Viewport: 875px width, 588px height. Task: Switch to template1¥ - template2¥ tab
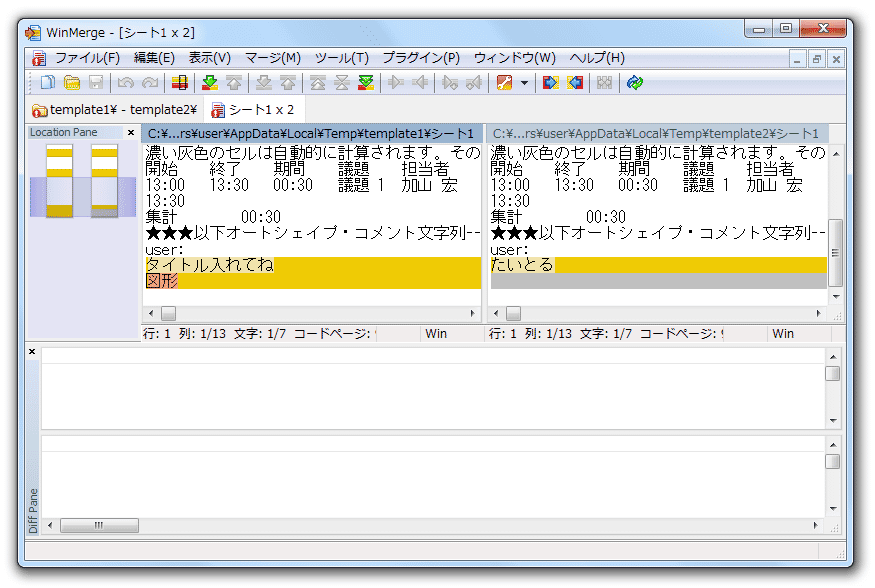point(114,110)
